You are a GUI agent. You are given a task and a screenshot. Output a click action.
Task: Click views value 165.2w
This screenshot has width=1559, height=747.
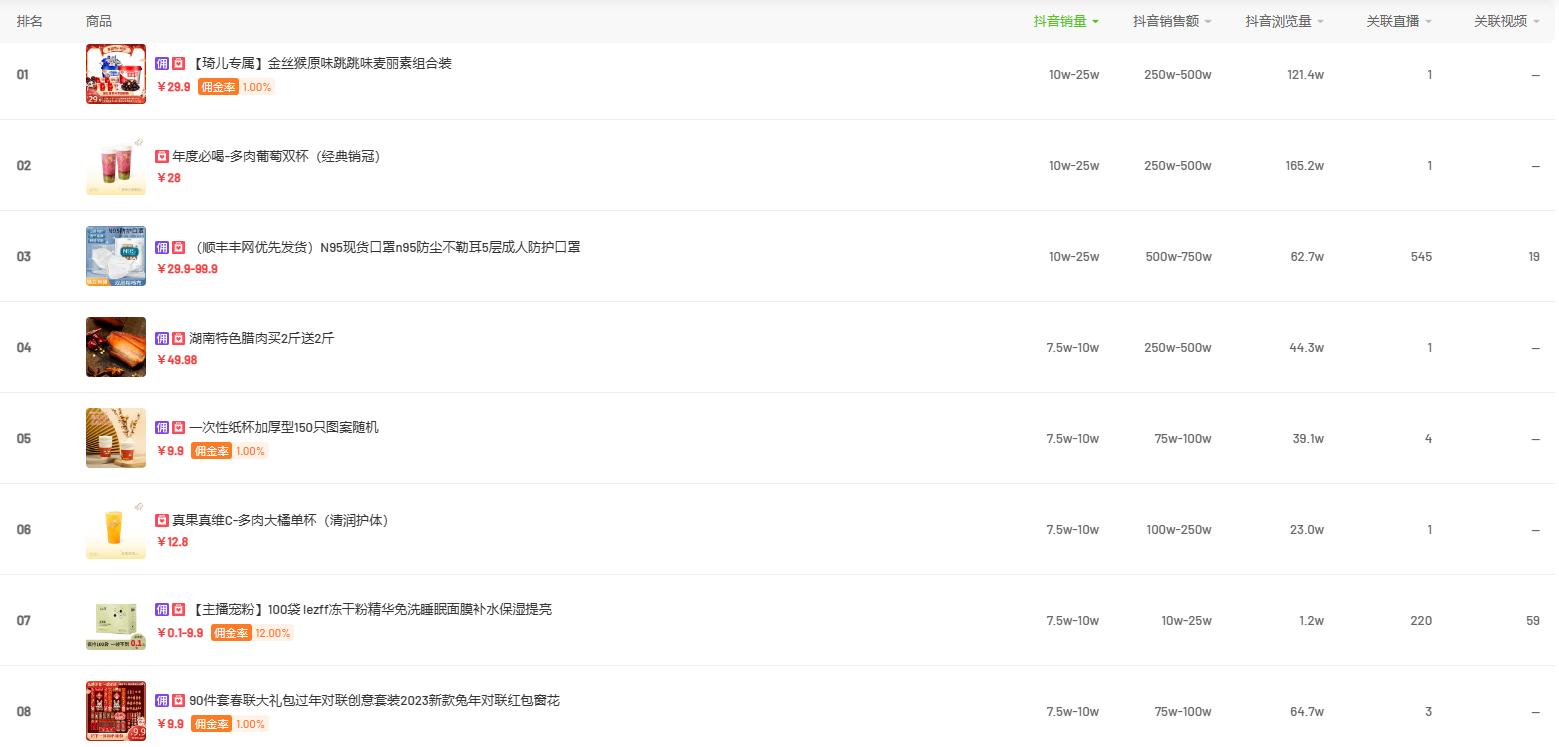click(1305, 166)
